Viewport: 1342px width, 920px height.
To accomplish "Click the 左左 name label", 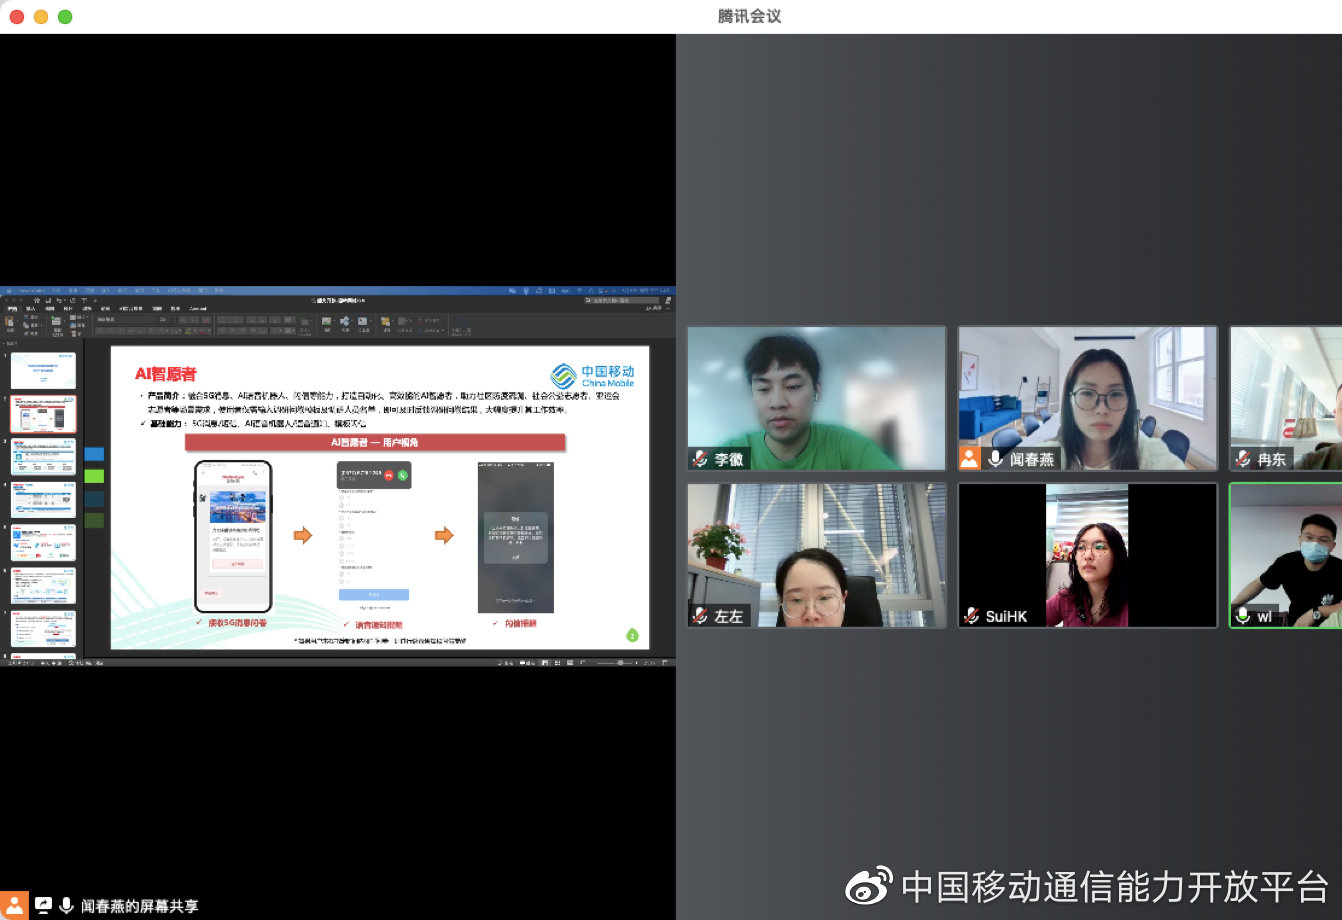I will click(729, 616).
